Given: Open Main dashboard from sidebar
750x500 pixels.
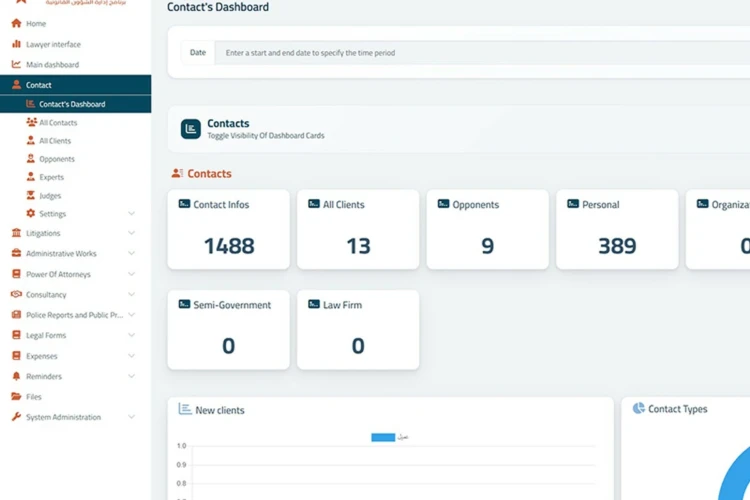Looking at the screenshot, I should coord(76,64).
